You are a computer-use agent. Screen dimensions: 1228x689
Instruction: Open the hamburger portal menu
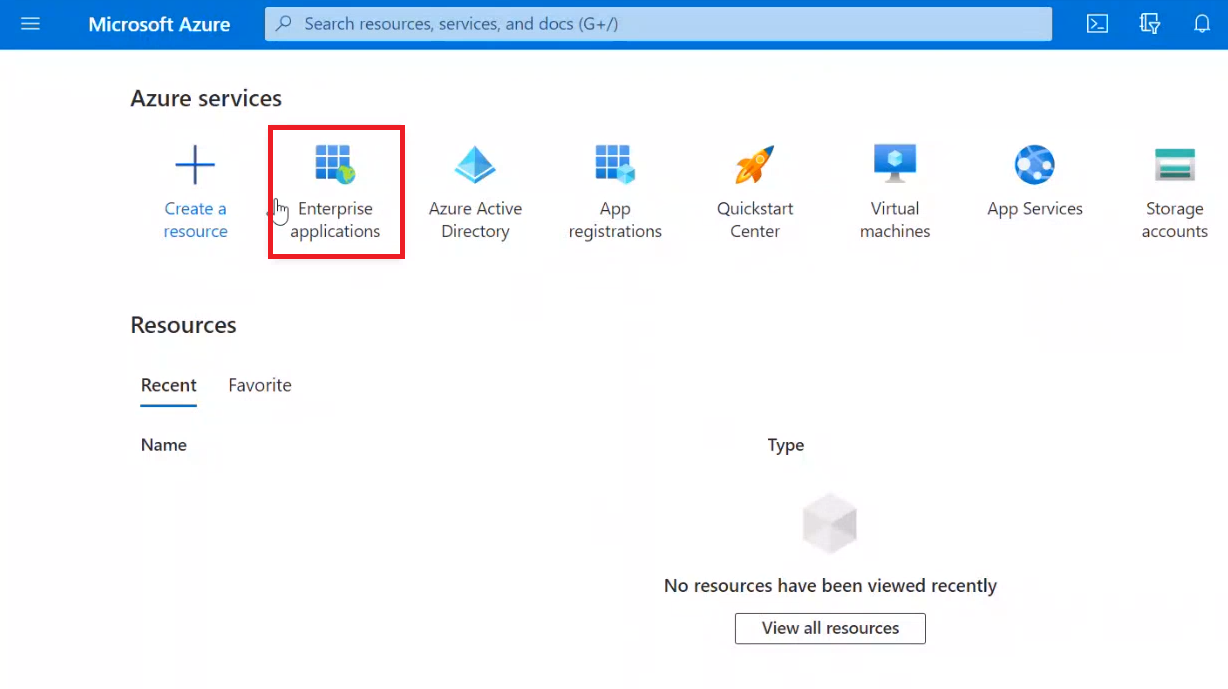pyautogui.click(x=30, y=24)
